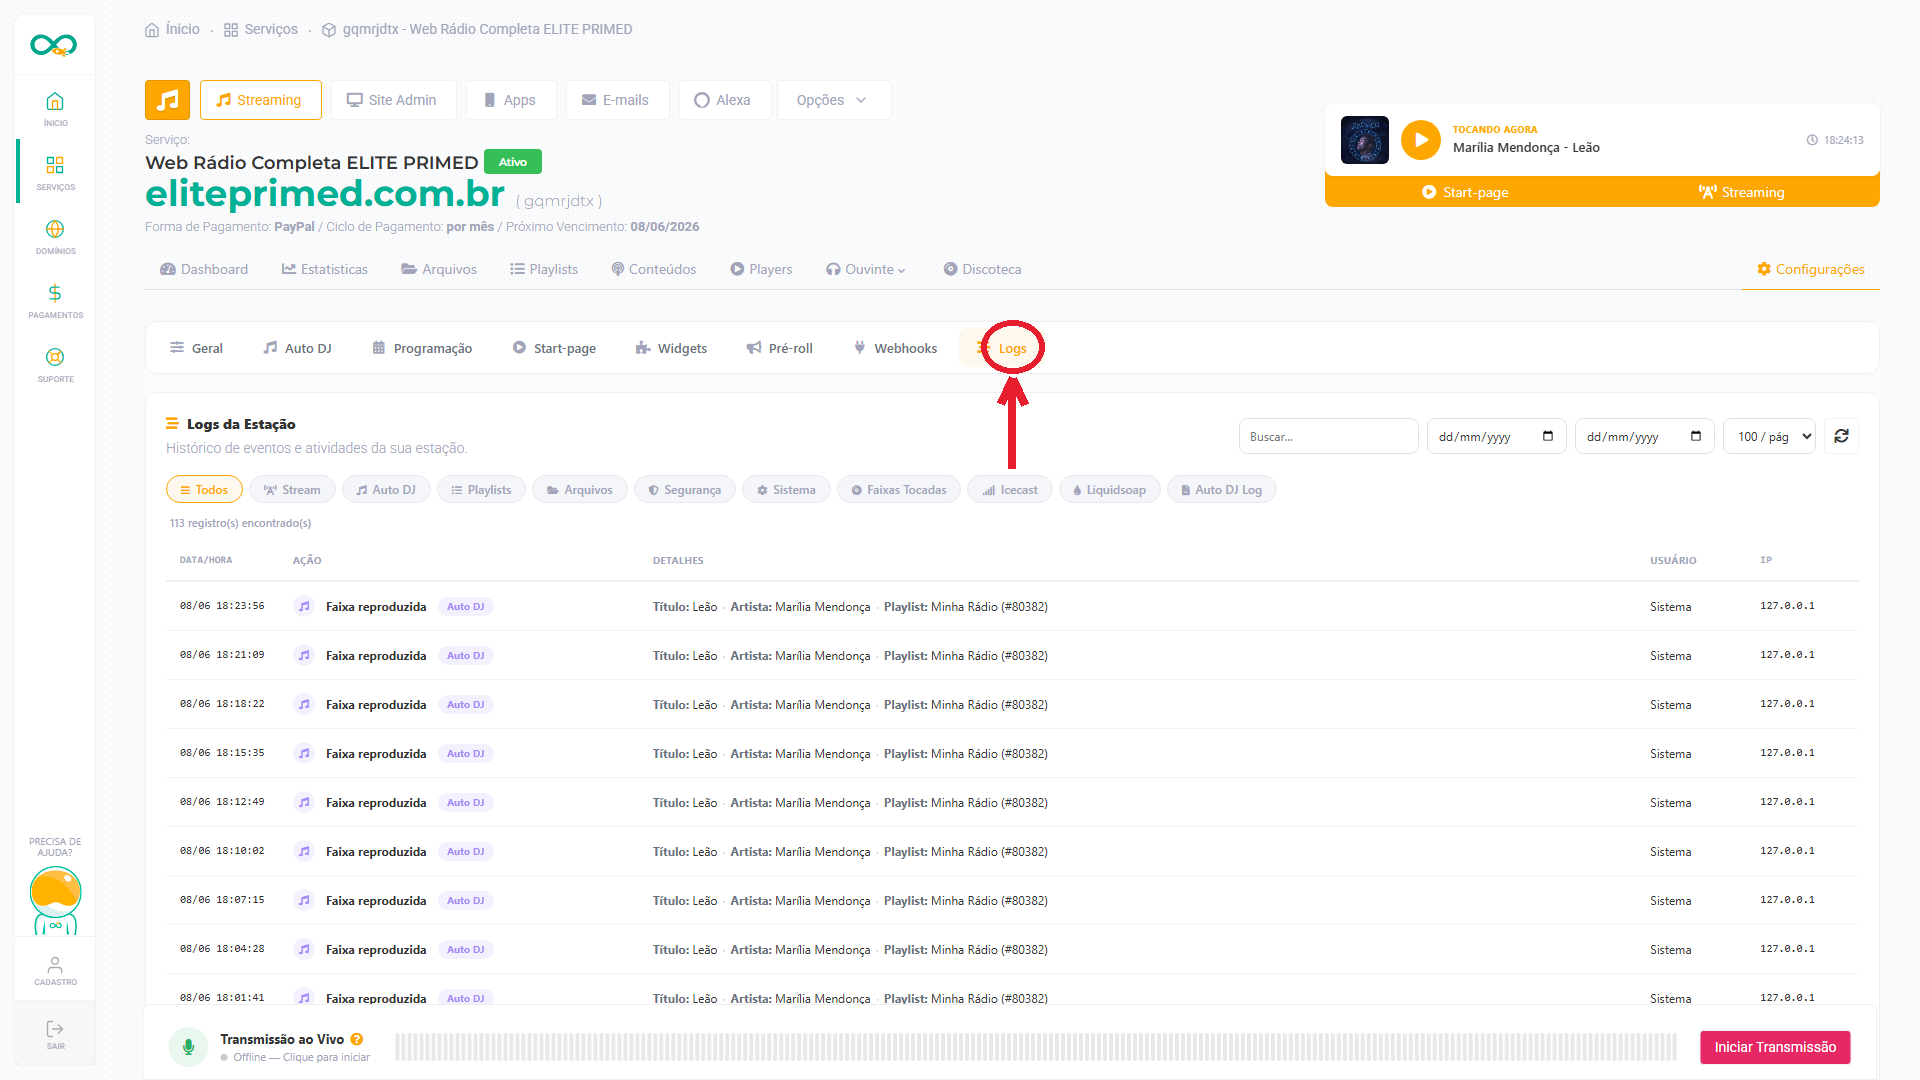Open the Configurações tab
1920x1080 pixels.
1811,269
